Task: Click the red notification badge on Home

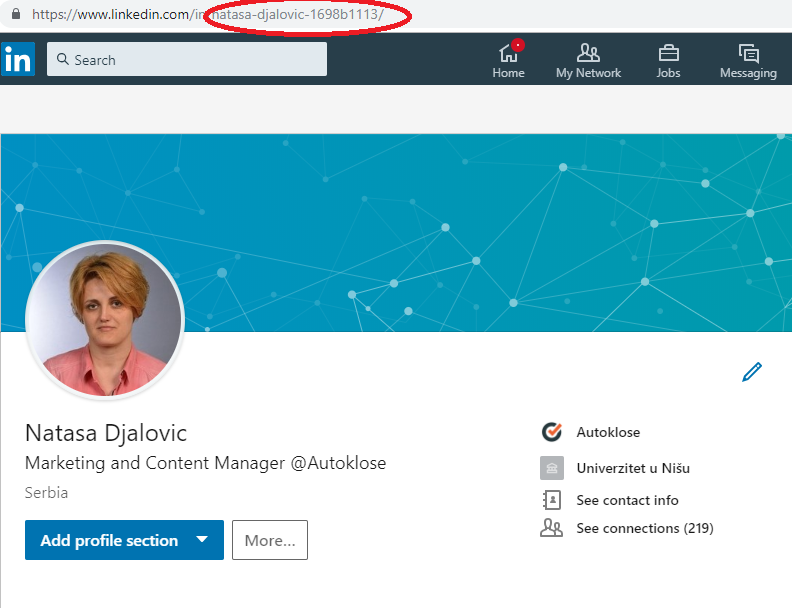Action: [518, 45]
